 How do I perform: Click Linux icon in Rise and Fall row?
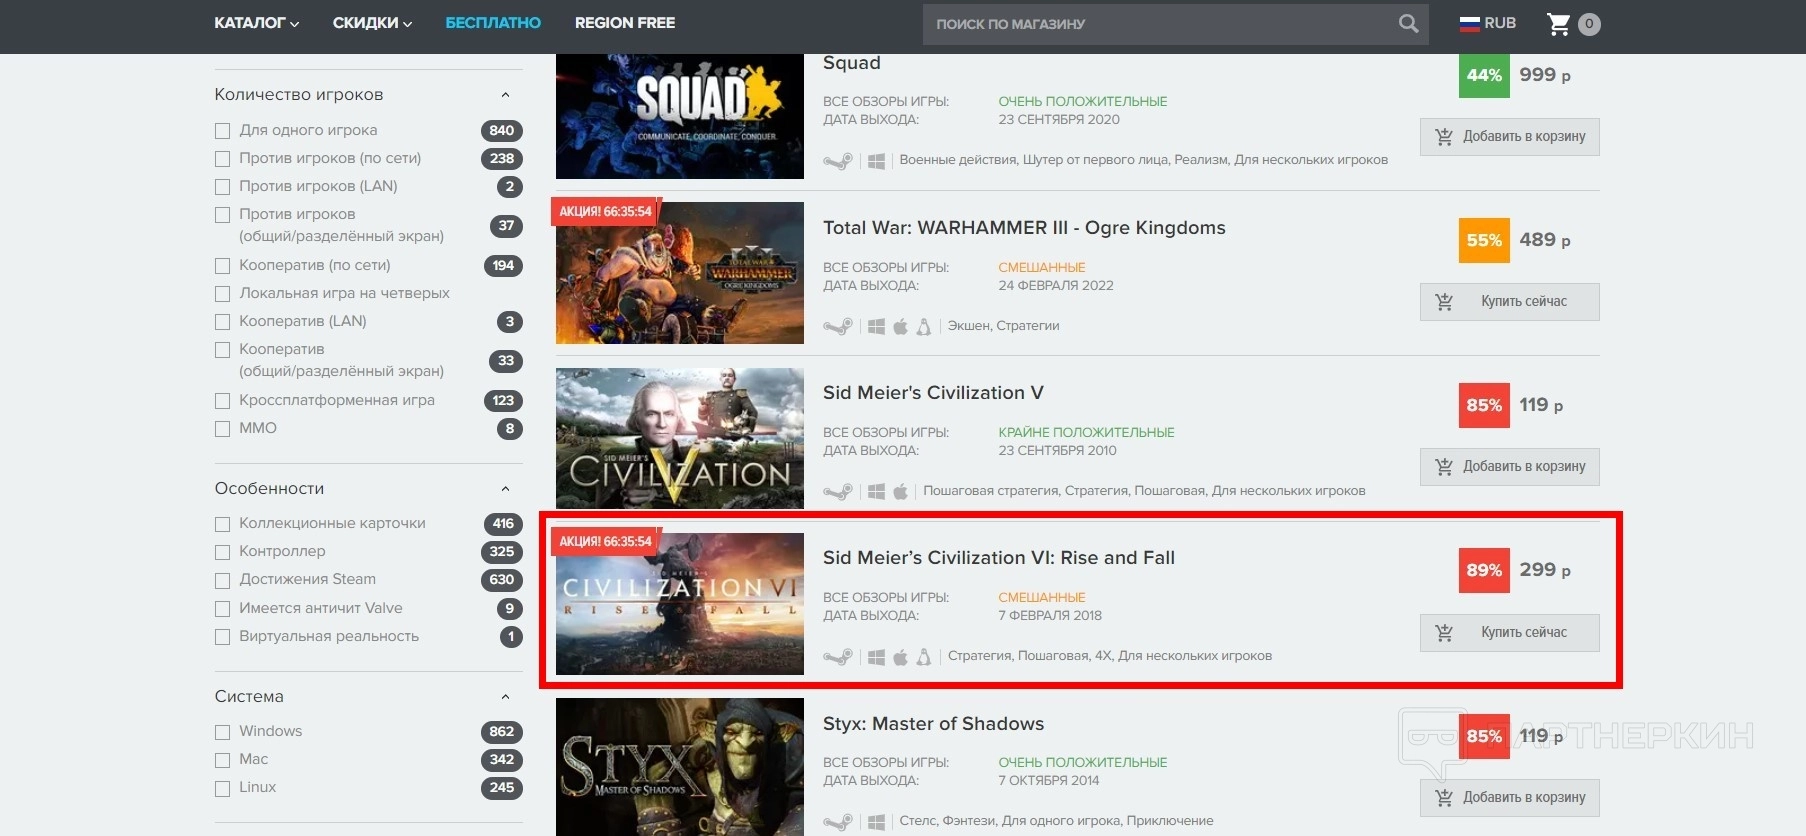(x=924, y=657)
